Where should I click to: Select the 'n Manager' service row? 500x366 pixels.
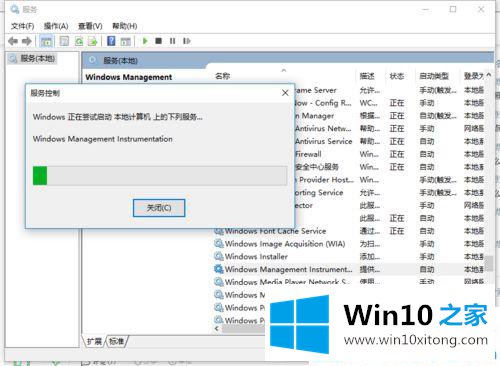(x=389, y=116)
